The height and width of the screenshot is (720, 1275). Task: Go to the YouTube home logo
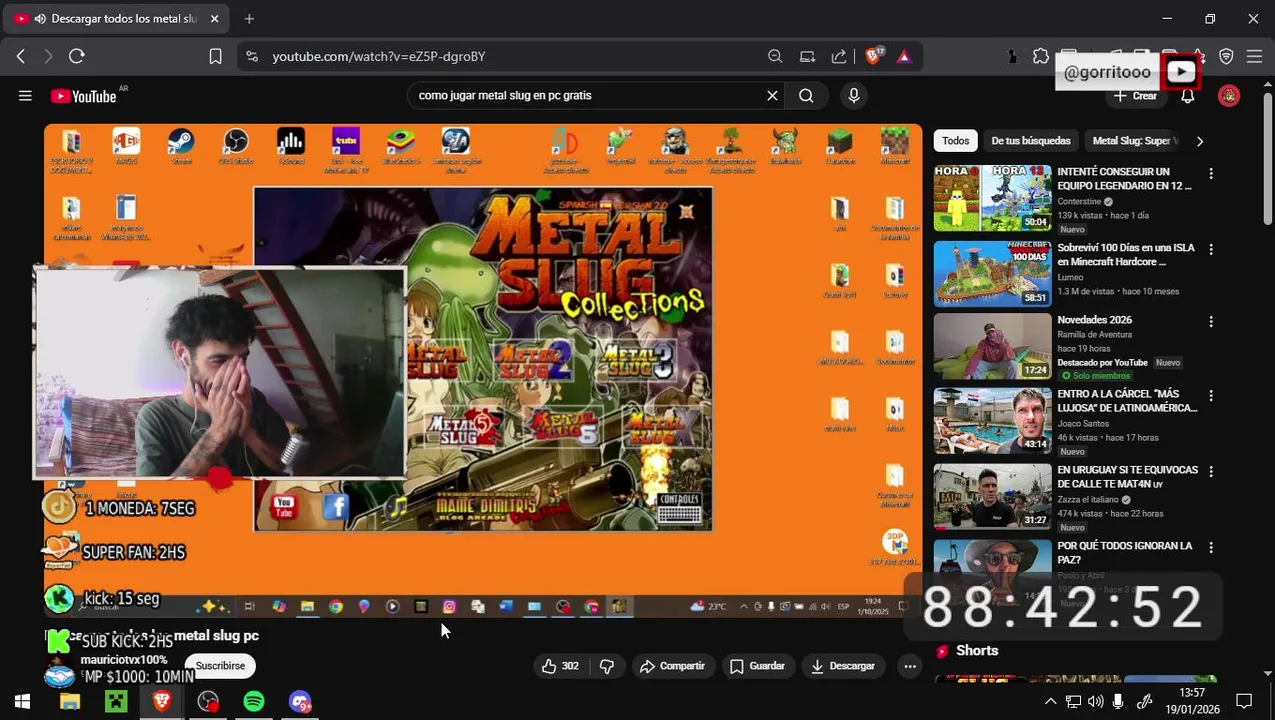tap(84, 96)
